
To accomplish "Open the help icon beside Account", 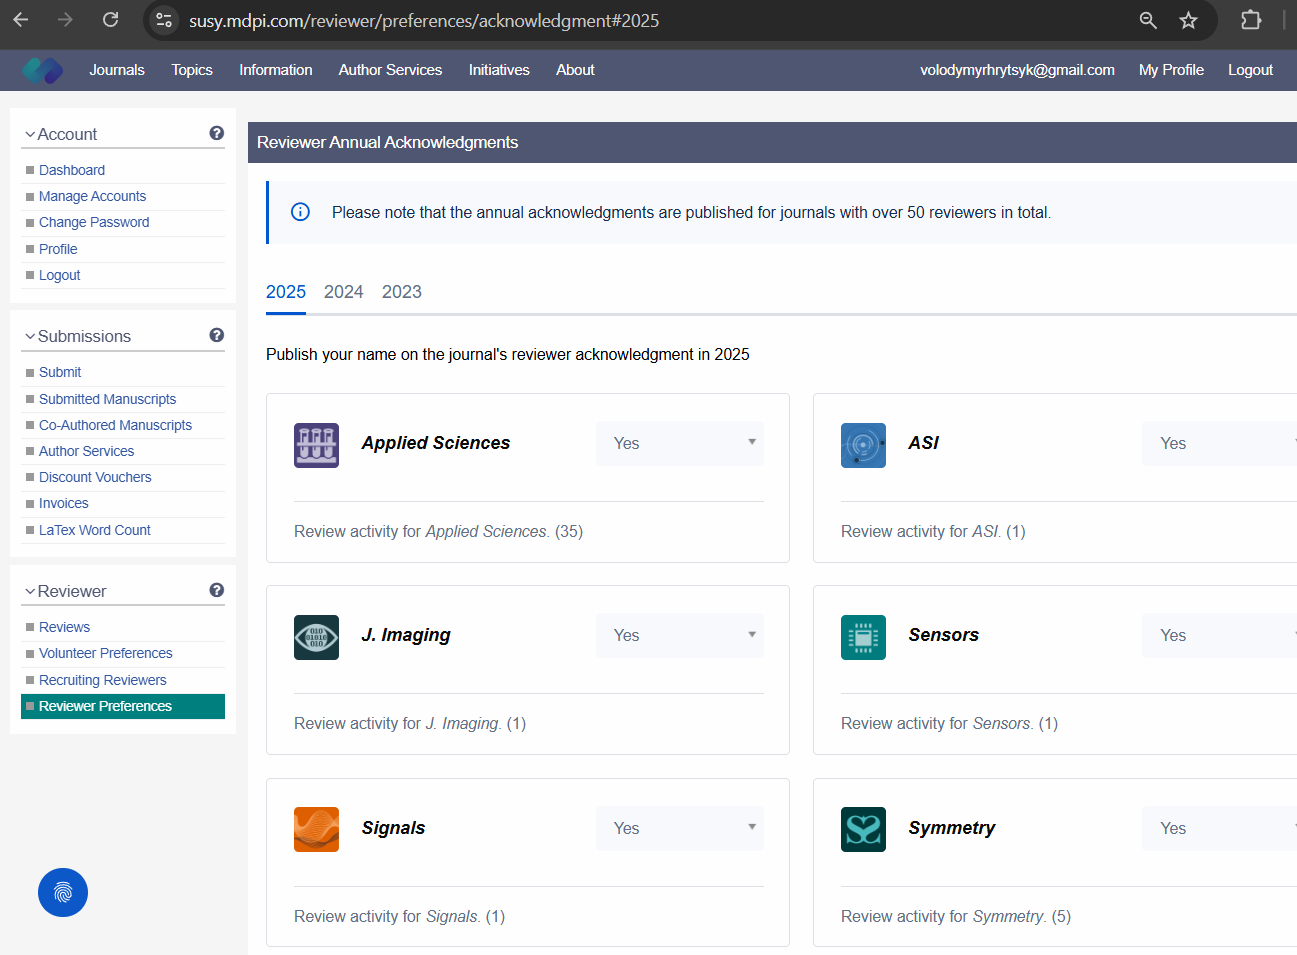I will coord(216,133).
